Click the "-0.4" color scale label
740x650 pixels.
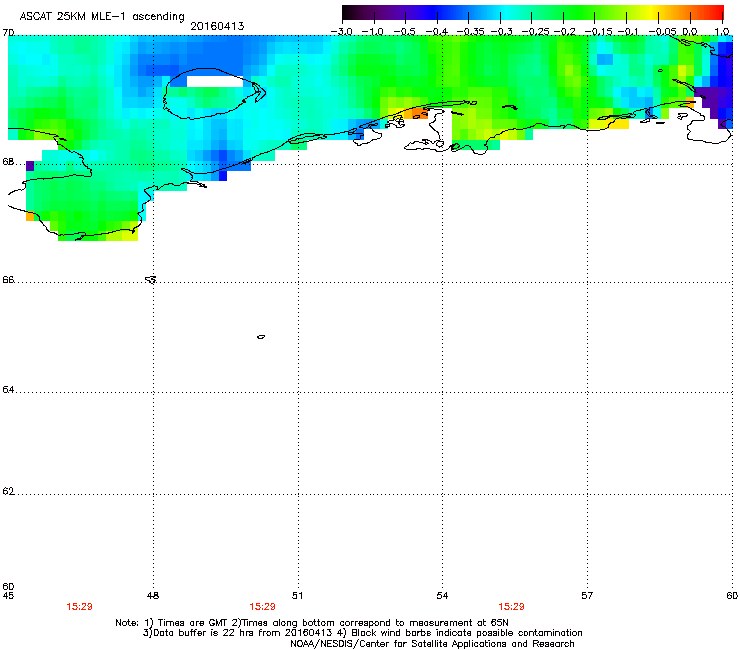436,32
